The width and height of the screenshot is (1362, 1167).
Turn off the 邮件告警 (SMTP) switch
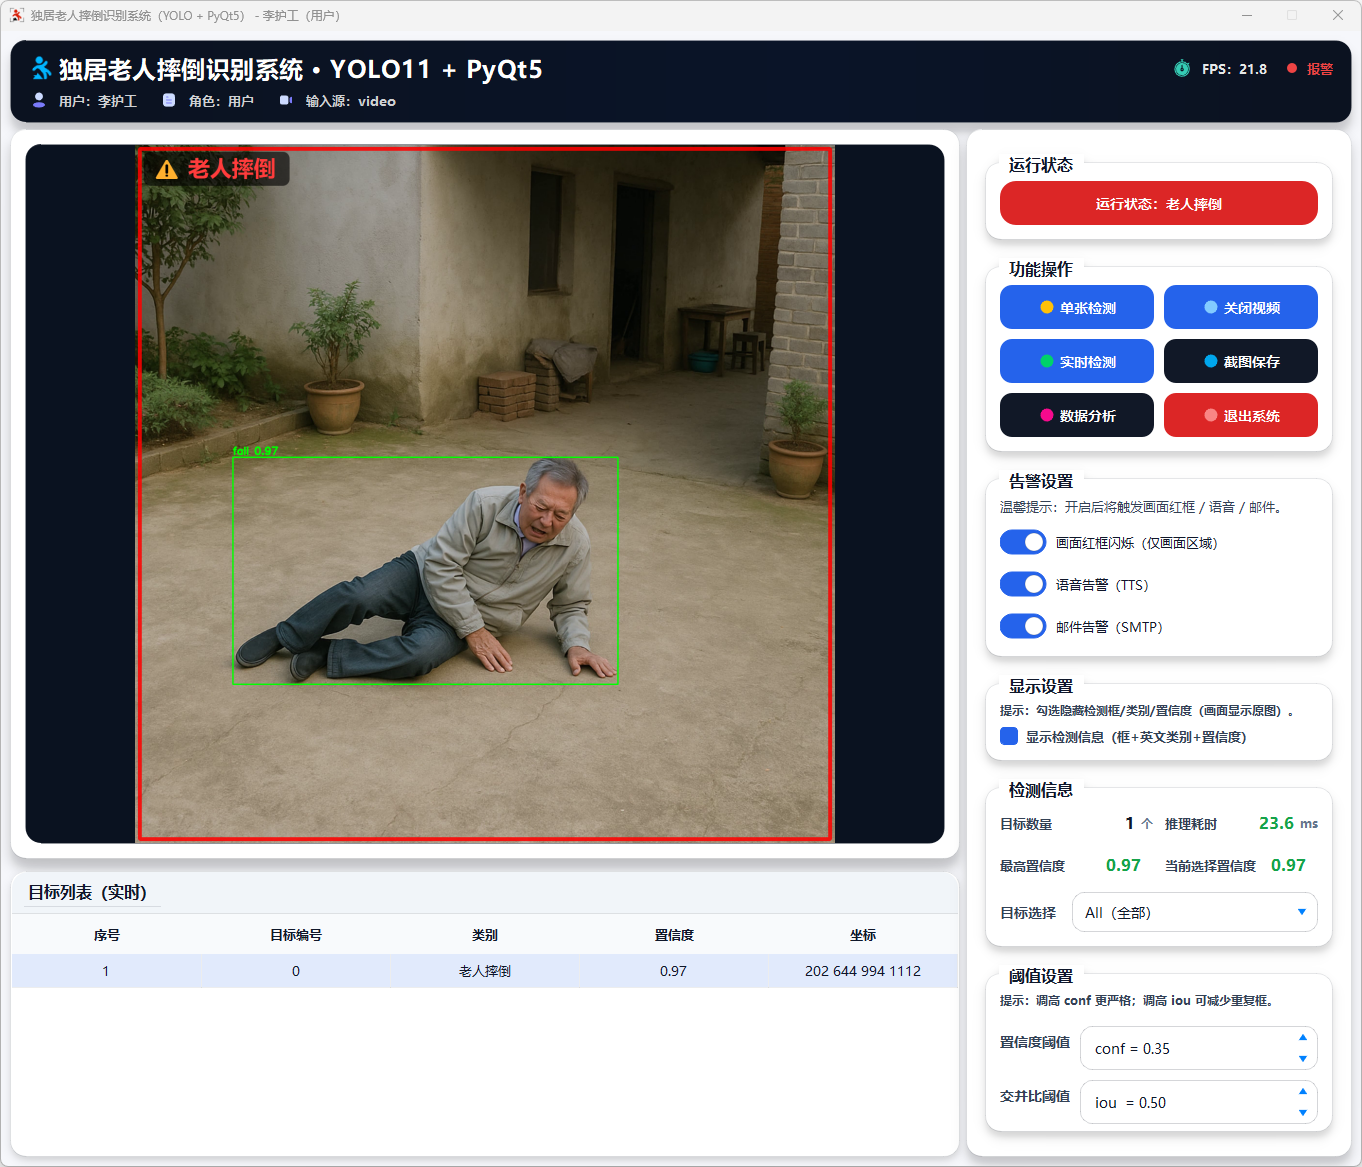click(1023, 626)
